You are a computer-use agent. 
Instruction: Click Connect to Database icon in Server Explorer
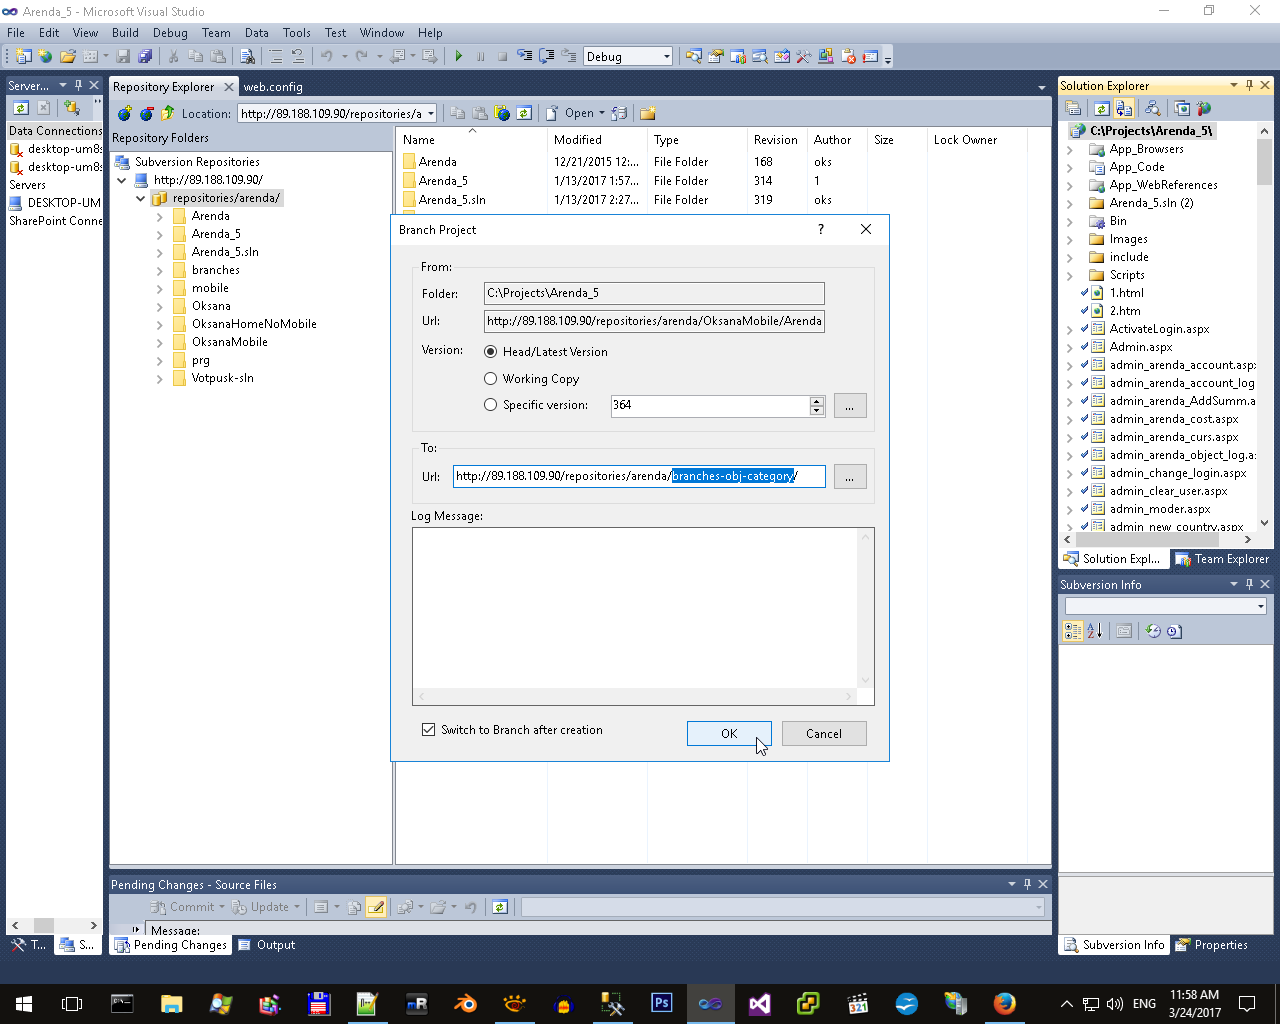point(72,107)
